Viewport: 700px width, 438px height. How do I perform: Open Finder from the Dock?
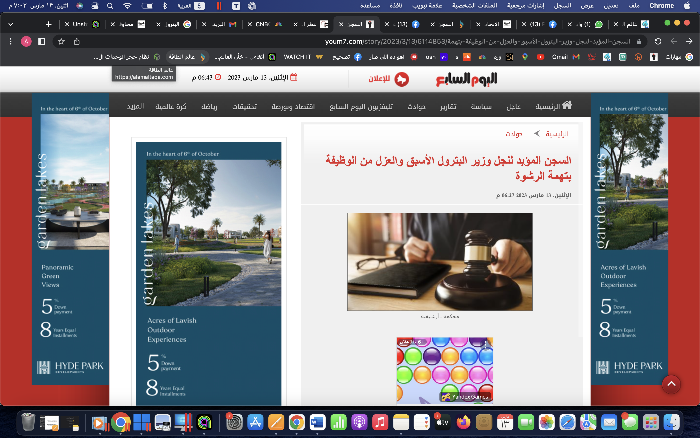[671, 422]
